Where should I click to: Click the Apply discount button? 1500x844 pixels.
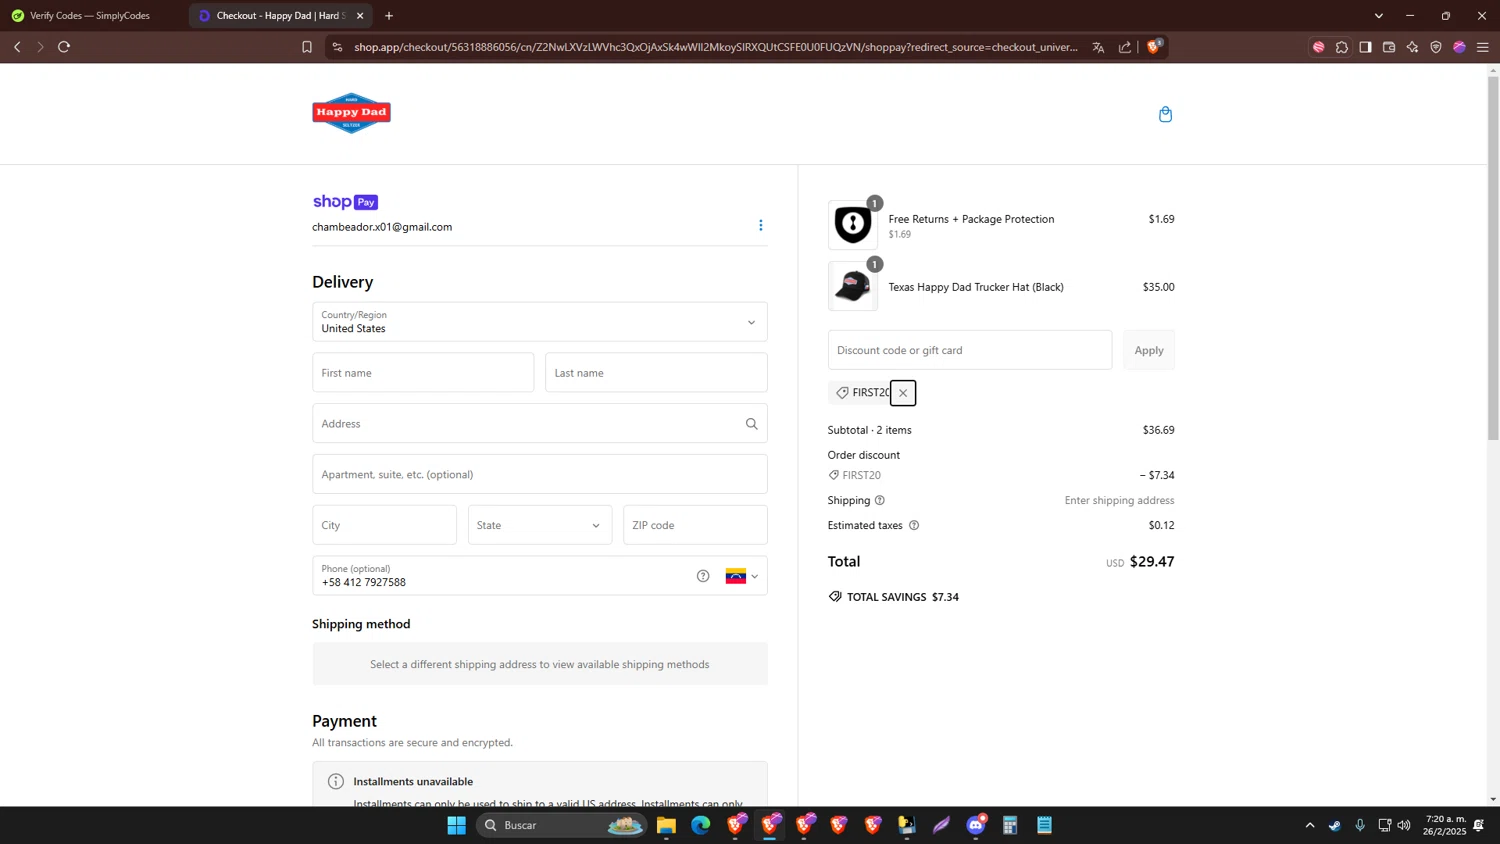(1149, 350)
